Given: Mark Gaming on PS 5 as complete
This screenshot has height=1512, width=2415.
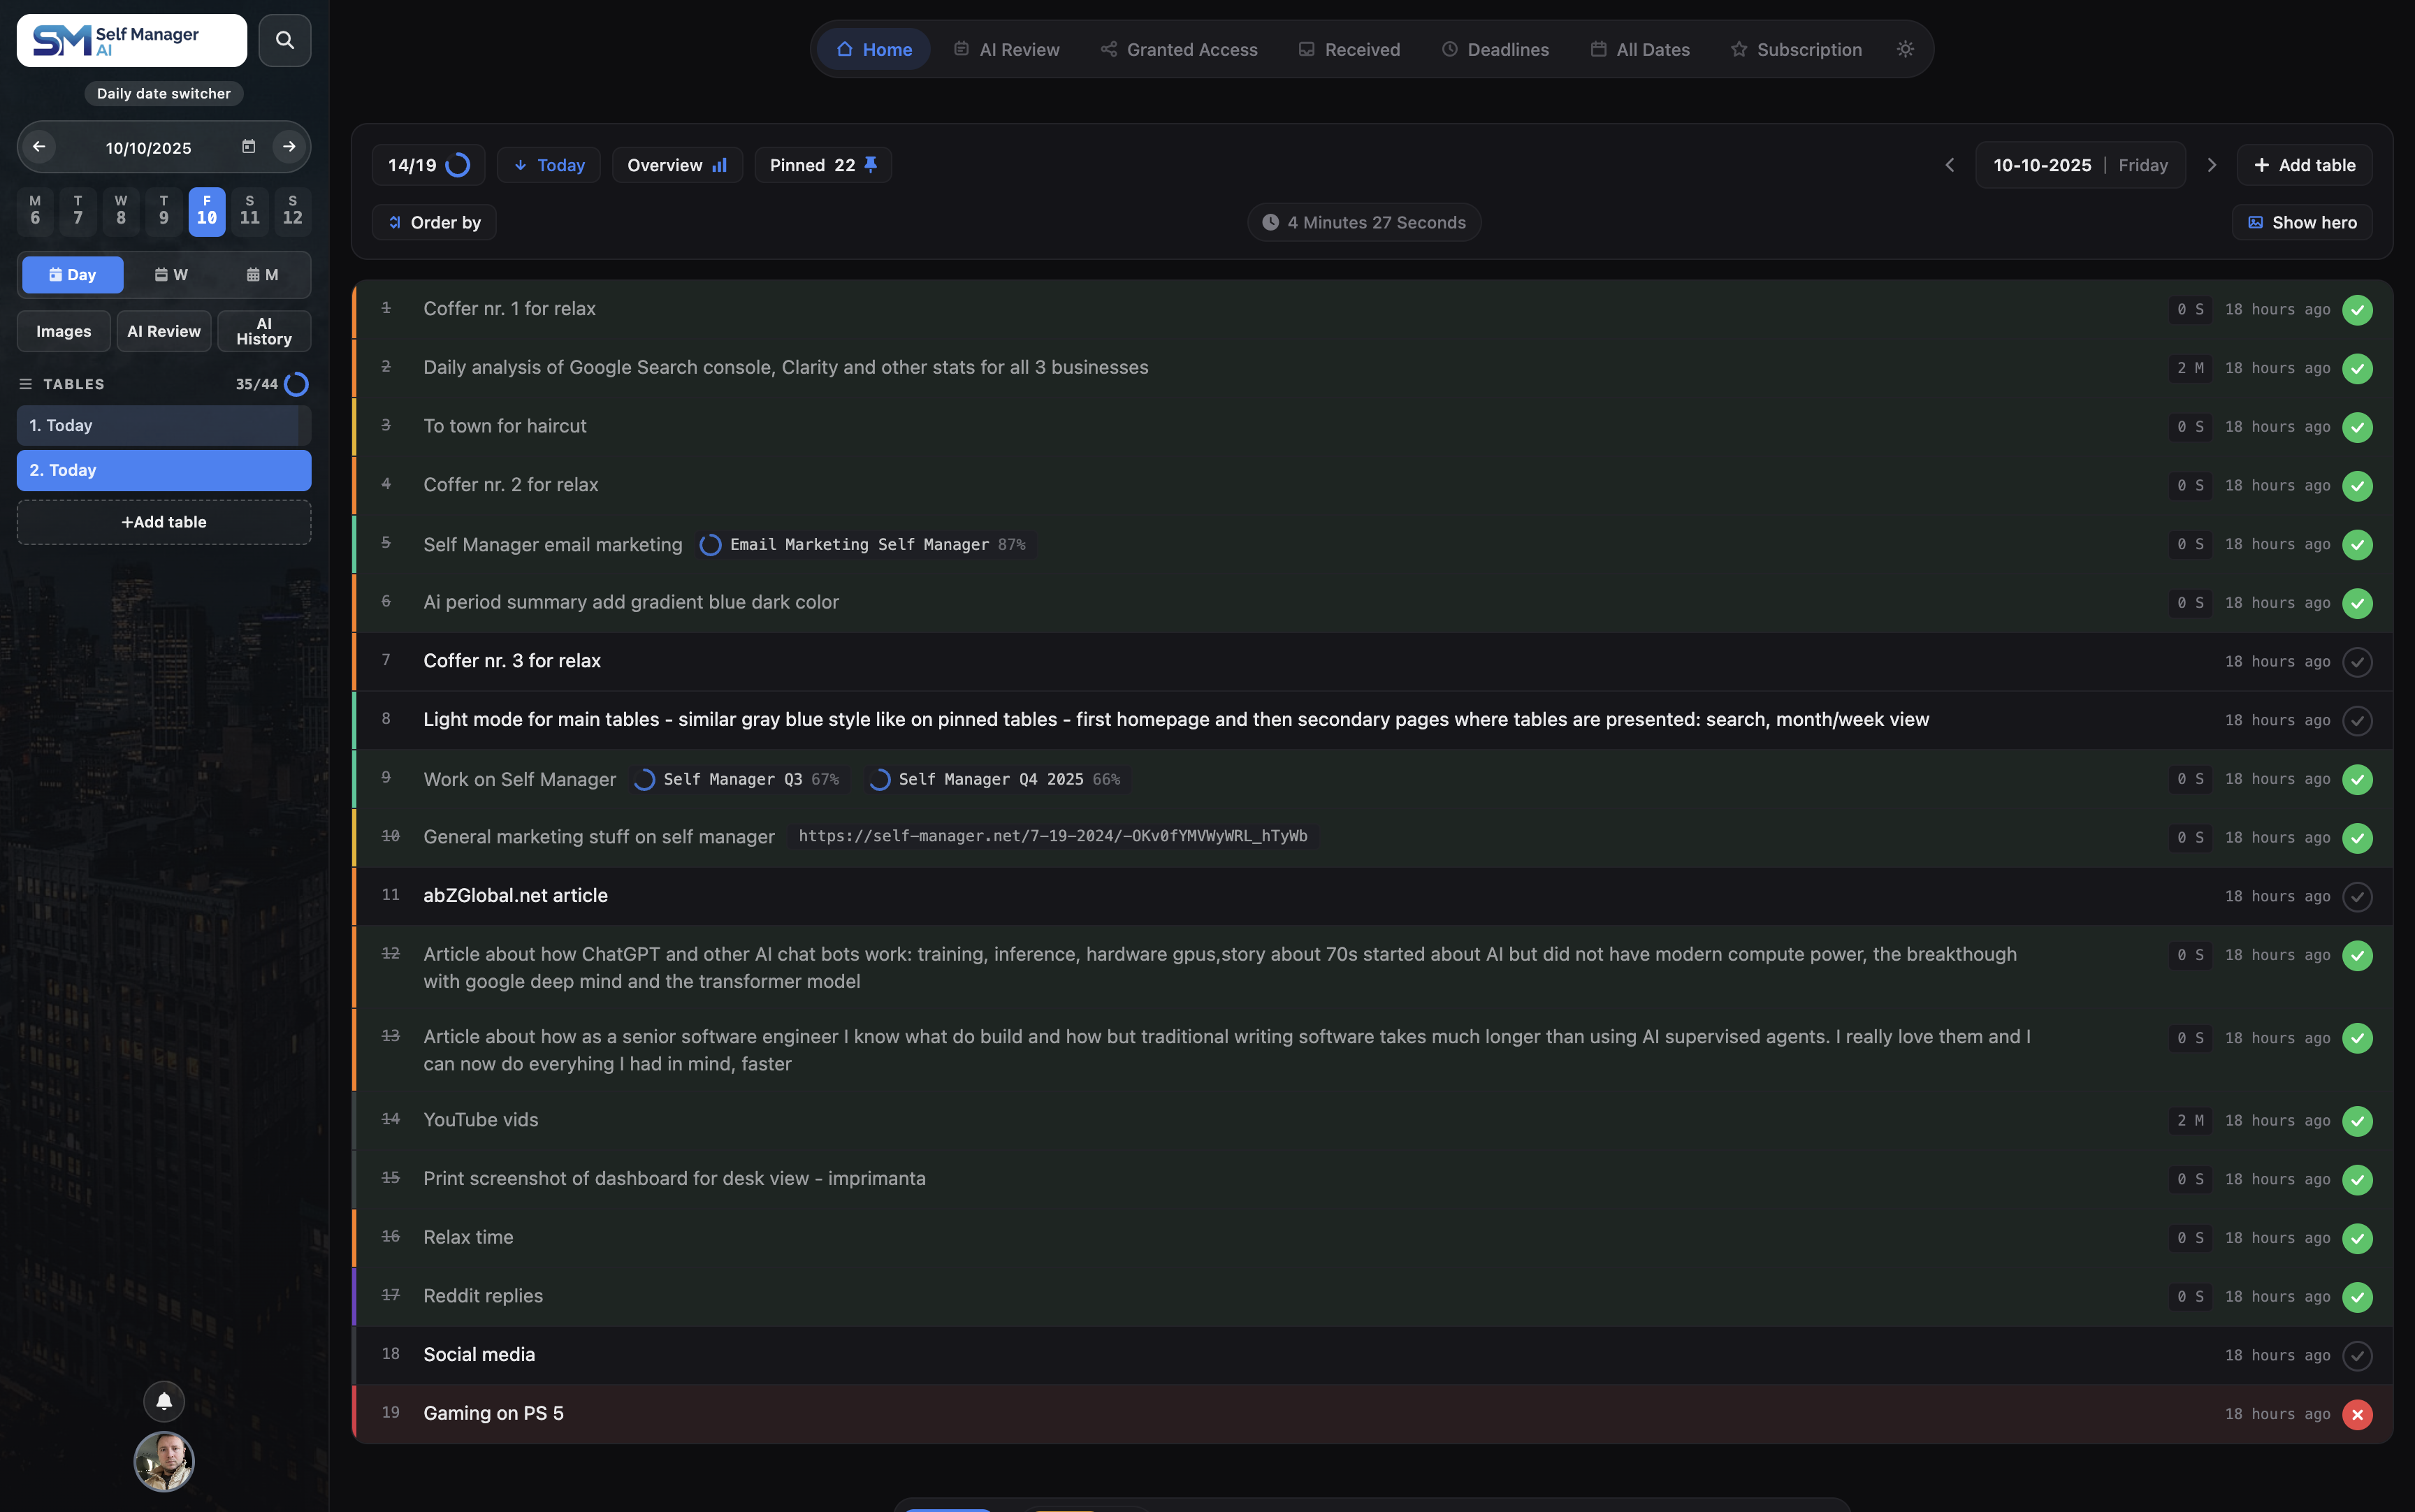Looking at the screenshot, I should pos(2357,1413).
